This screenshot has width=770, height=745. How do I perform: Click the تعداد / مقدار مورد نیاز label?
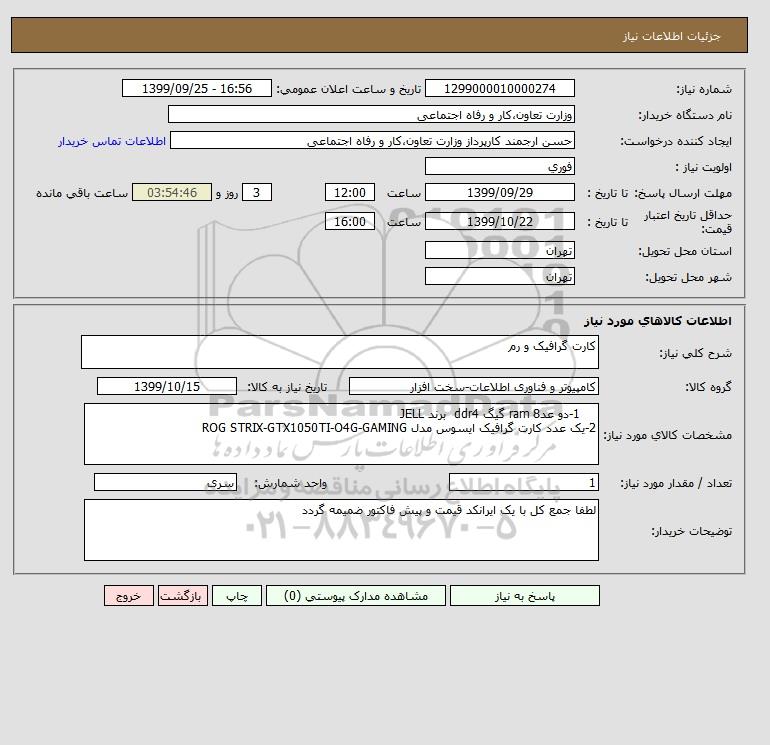click(676, 483)
